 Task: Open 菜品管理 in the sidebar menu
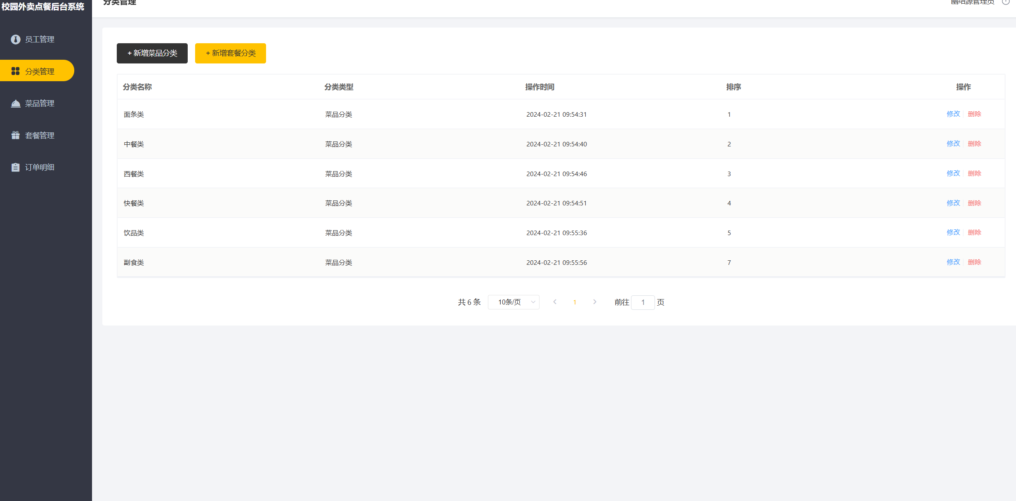point(39,103)
